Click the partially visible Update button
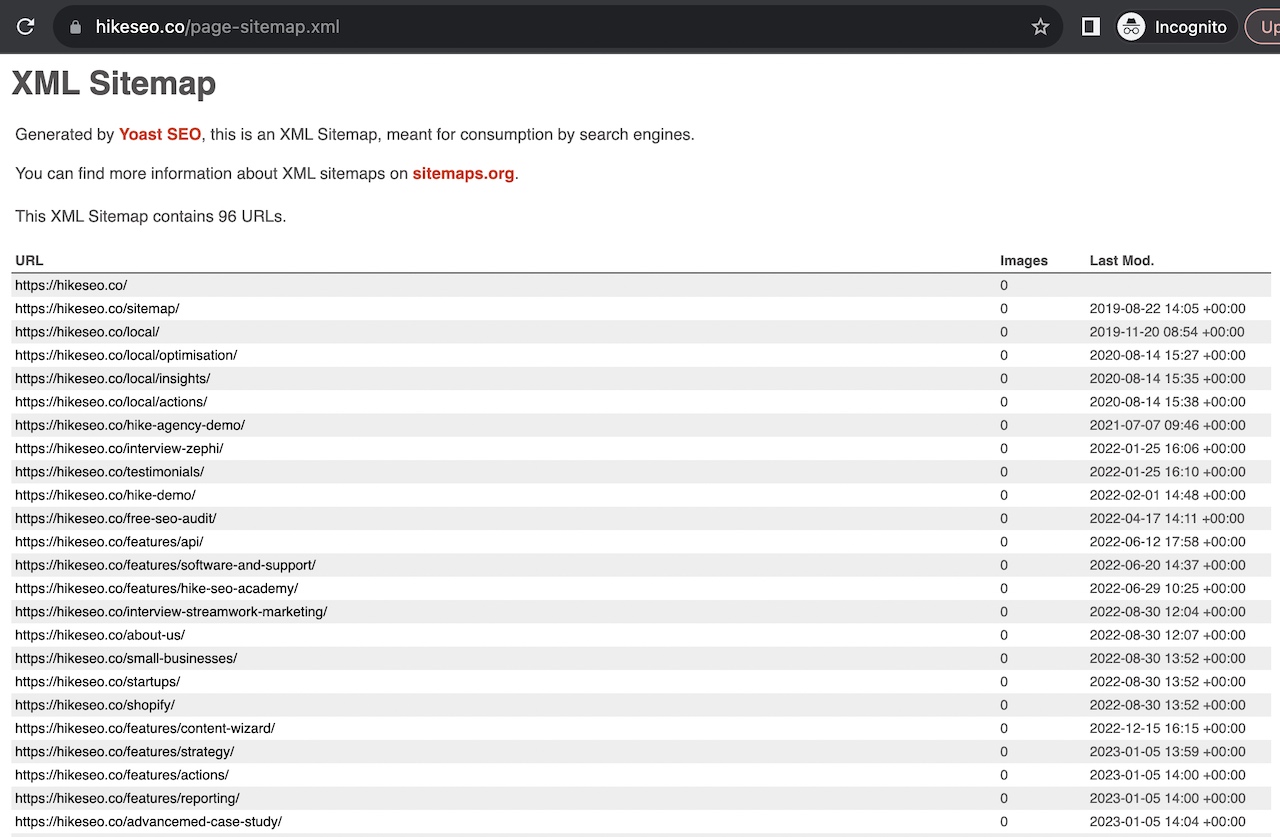1280x837 pixels. coord(1263,27)
